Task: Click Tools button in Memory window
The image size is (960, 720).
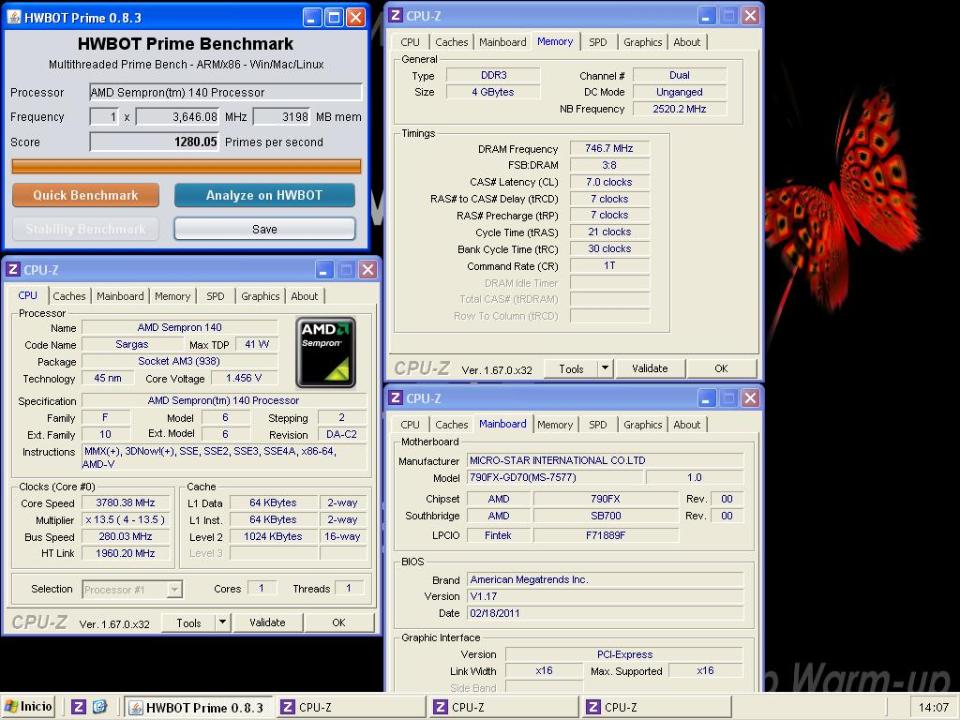Action: (571, 369)
